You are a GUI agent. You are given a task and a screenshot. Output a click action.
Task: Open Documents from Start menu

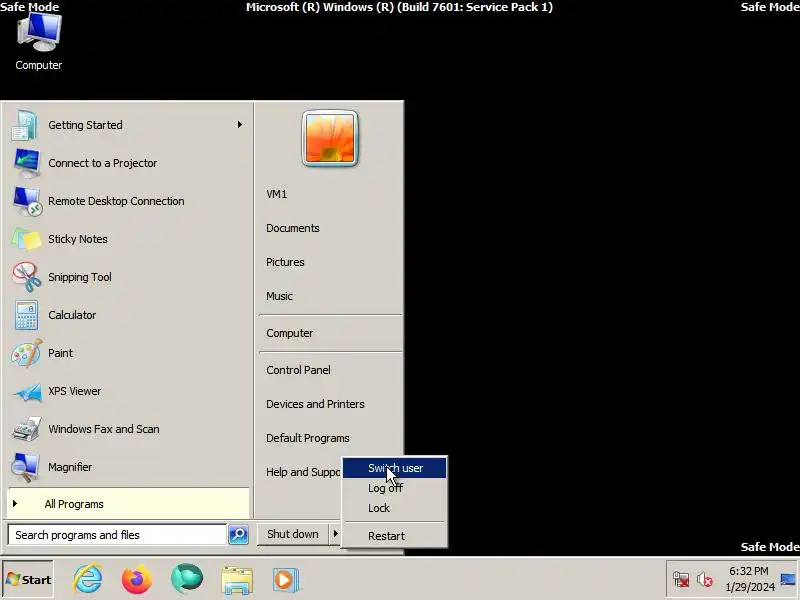(293, 228)
